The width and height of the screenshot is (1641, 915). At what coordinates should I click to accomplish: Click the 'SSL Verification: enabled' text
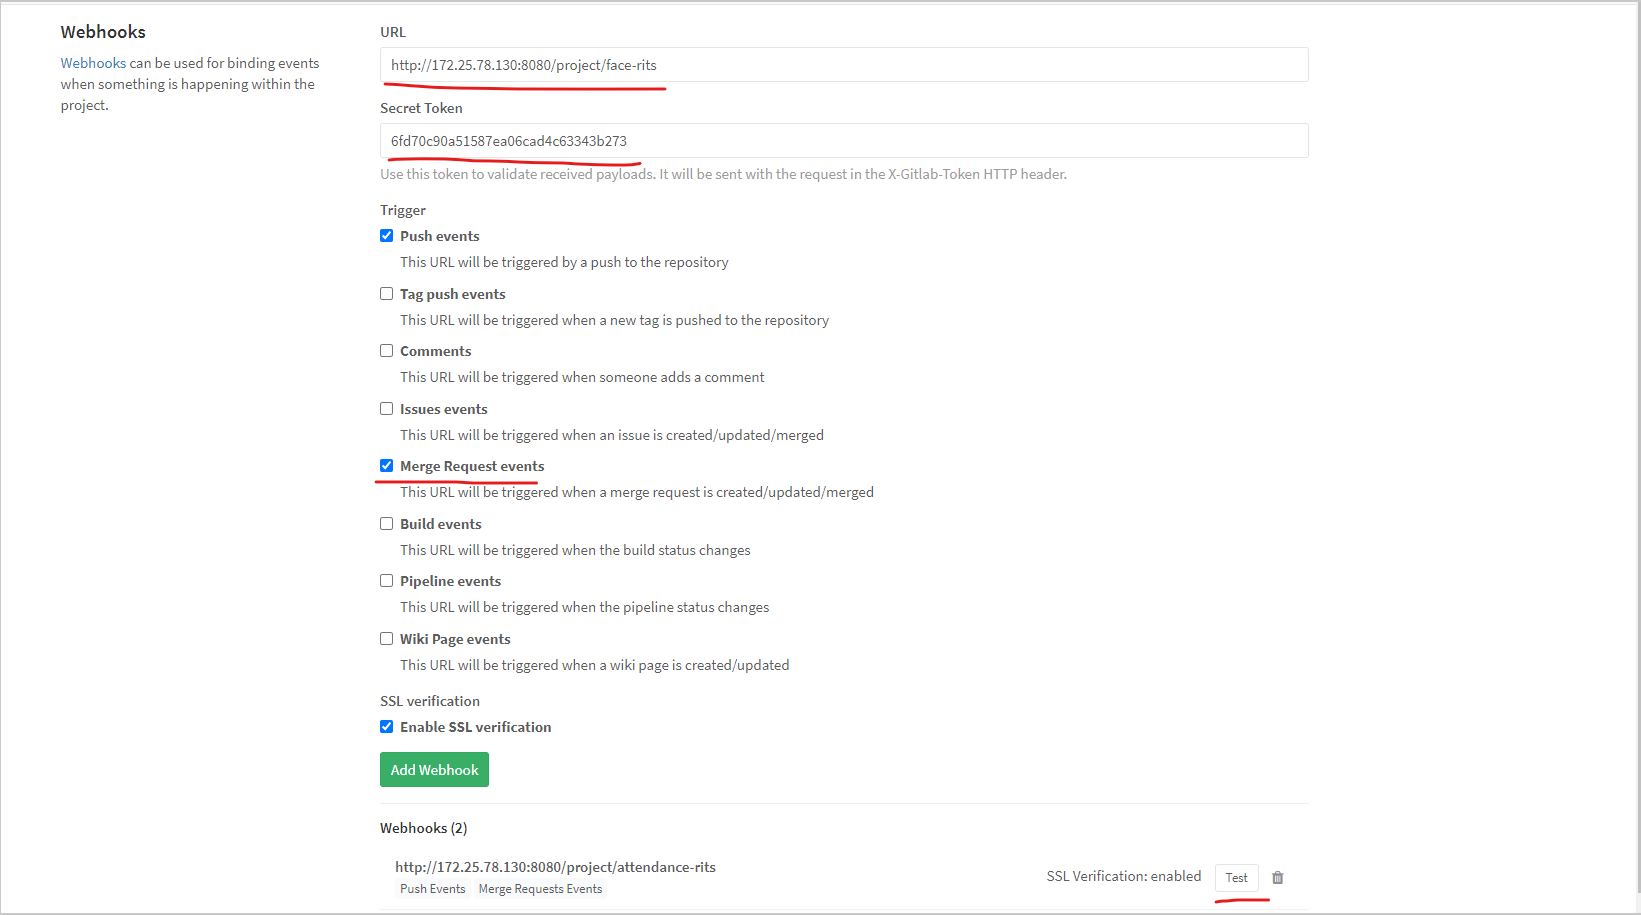point(1124,876)
